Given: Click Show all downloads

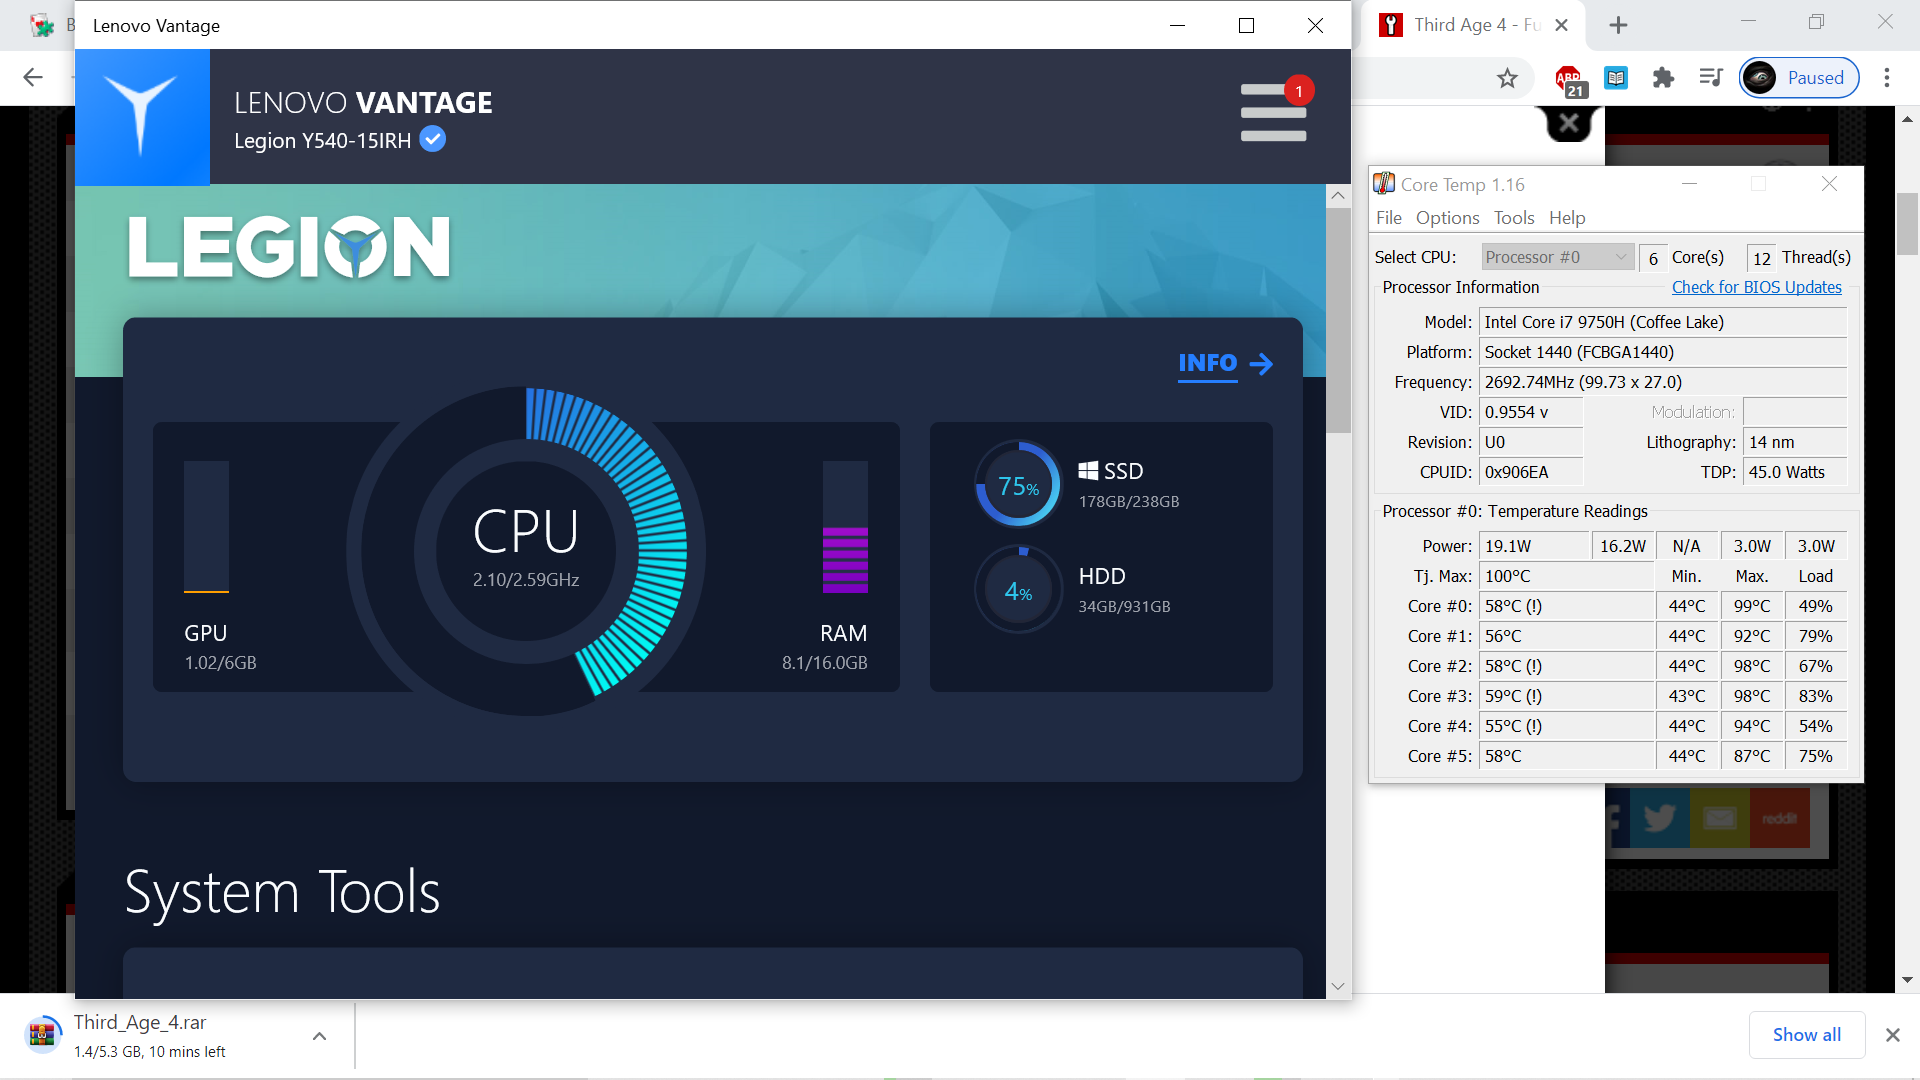Looking at the screenshot, I should [x=1806, y=1035].
